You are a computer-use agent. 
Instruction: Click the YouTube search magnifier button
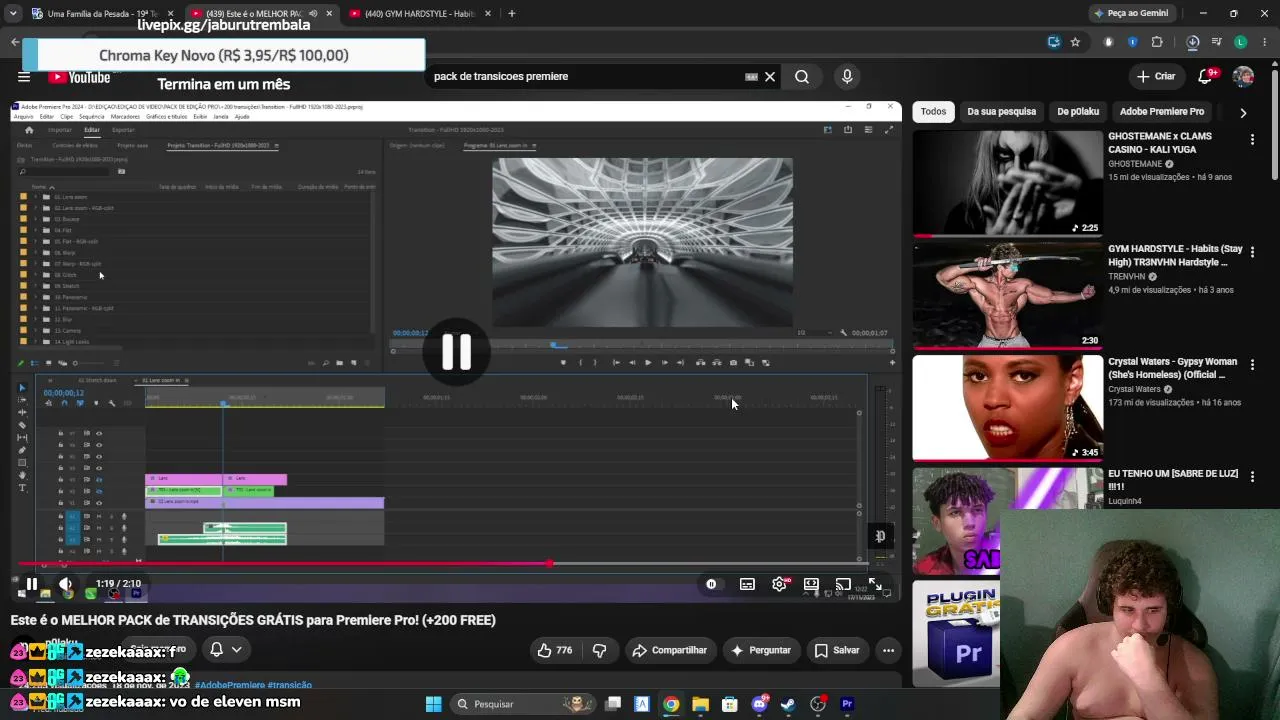(802, 77)
